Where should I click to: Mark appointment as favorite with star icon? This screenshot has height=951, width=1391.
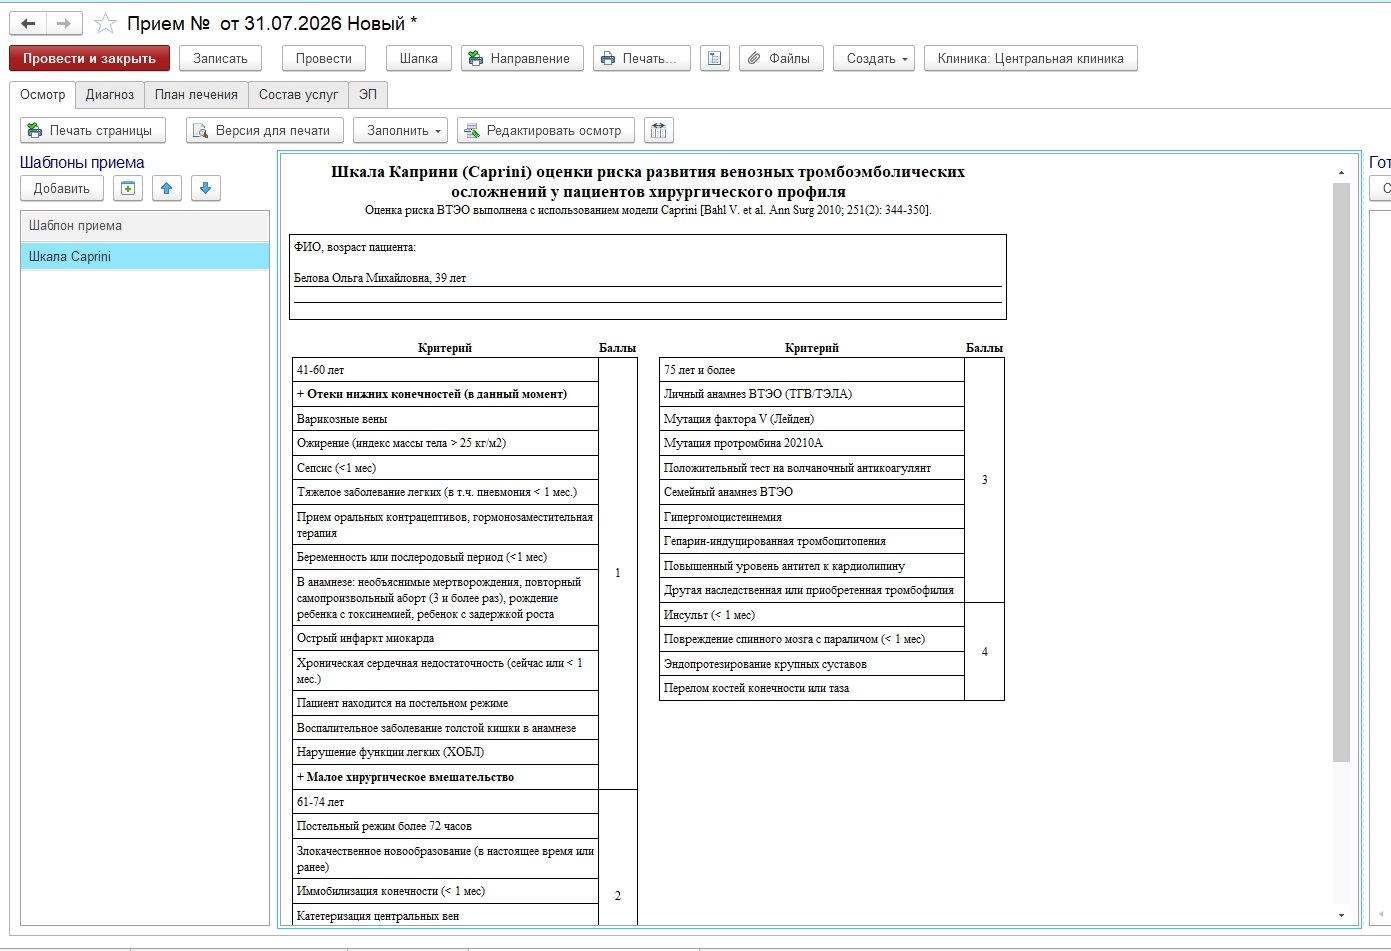[105, 23]
